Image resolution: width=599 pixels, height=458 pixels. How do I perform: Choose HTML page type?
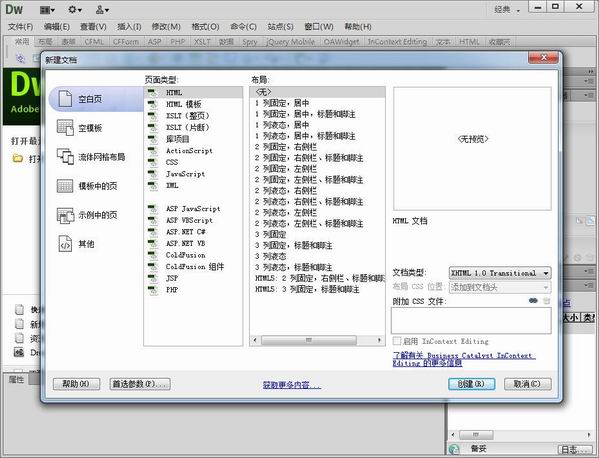193,92
